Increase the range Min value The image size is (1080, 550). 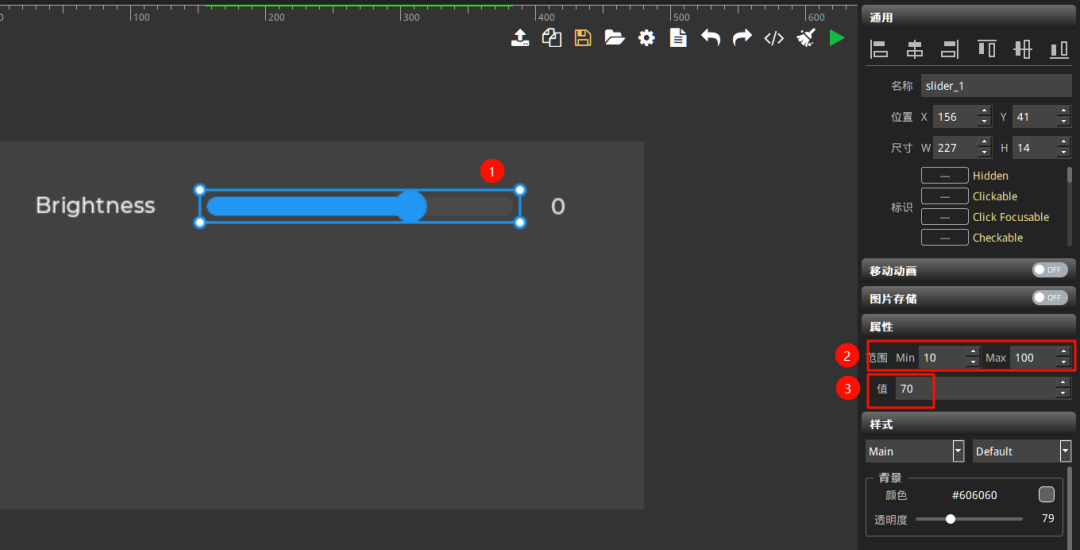(x=973, y=352)
